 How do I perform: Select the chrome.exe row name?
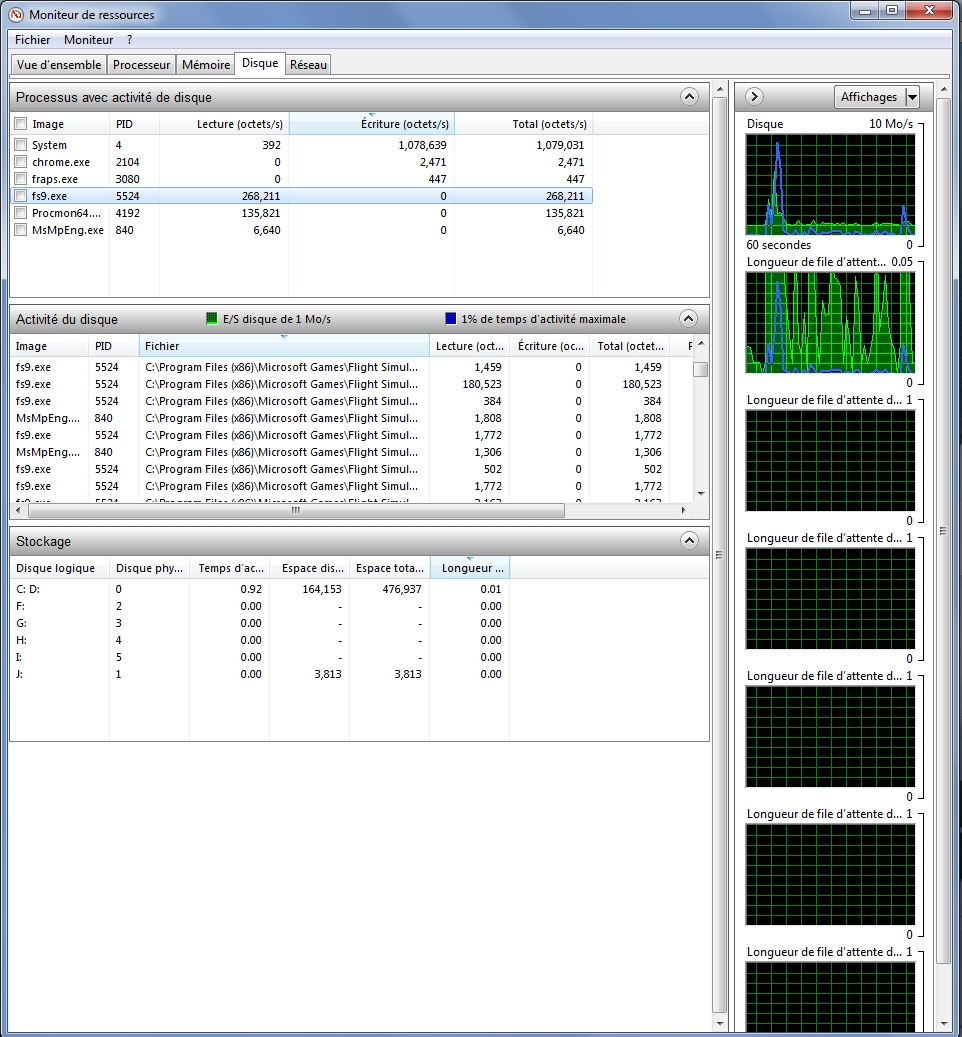tap(61, 162)
